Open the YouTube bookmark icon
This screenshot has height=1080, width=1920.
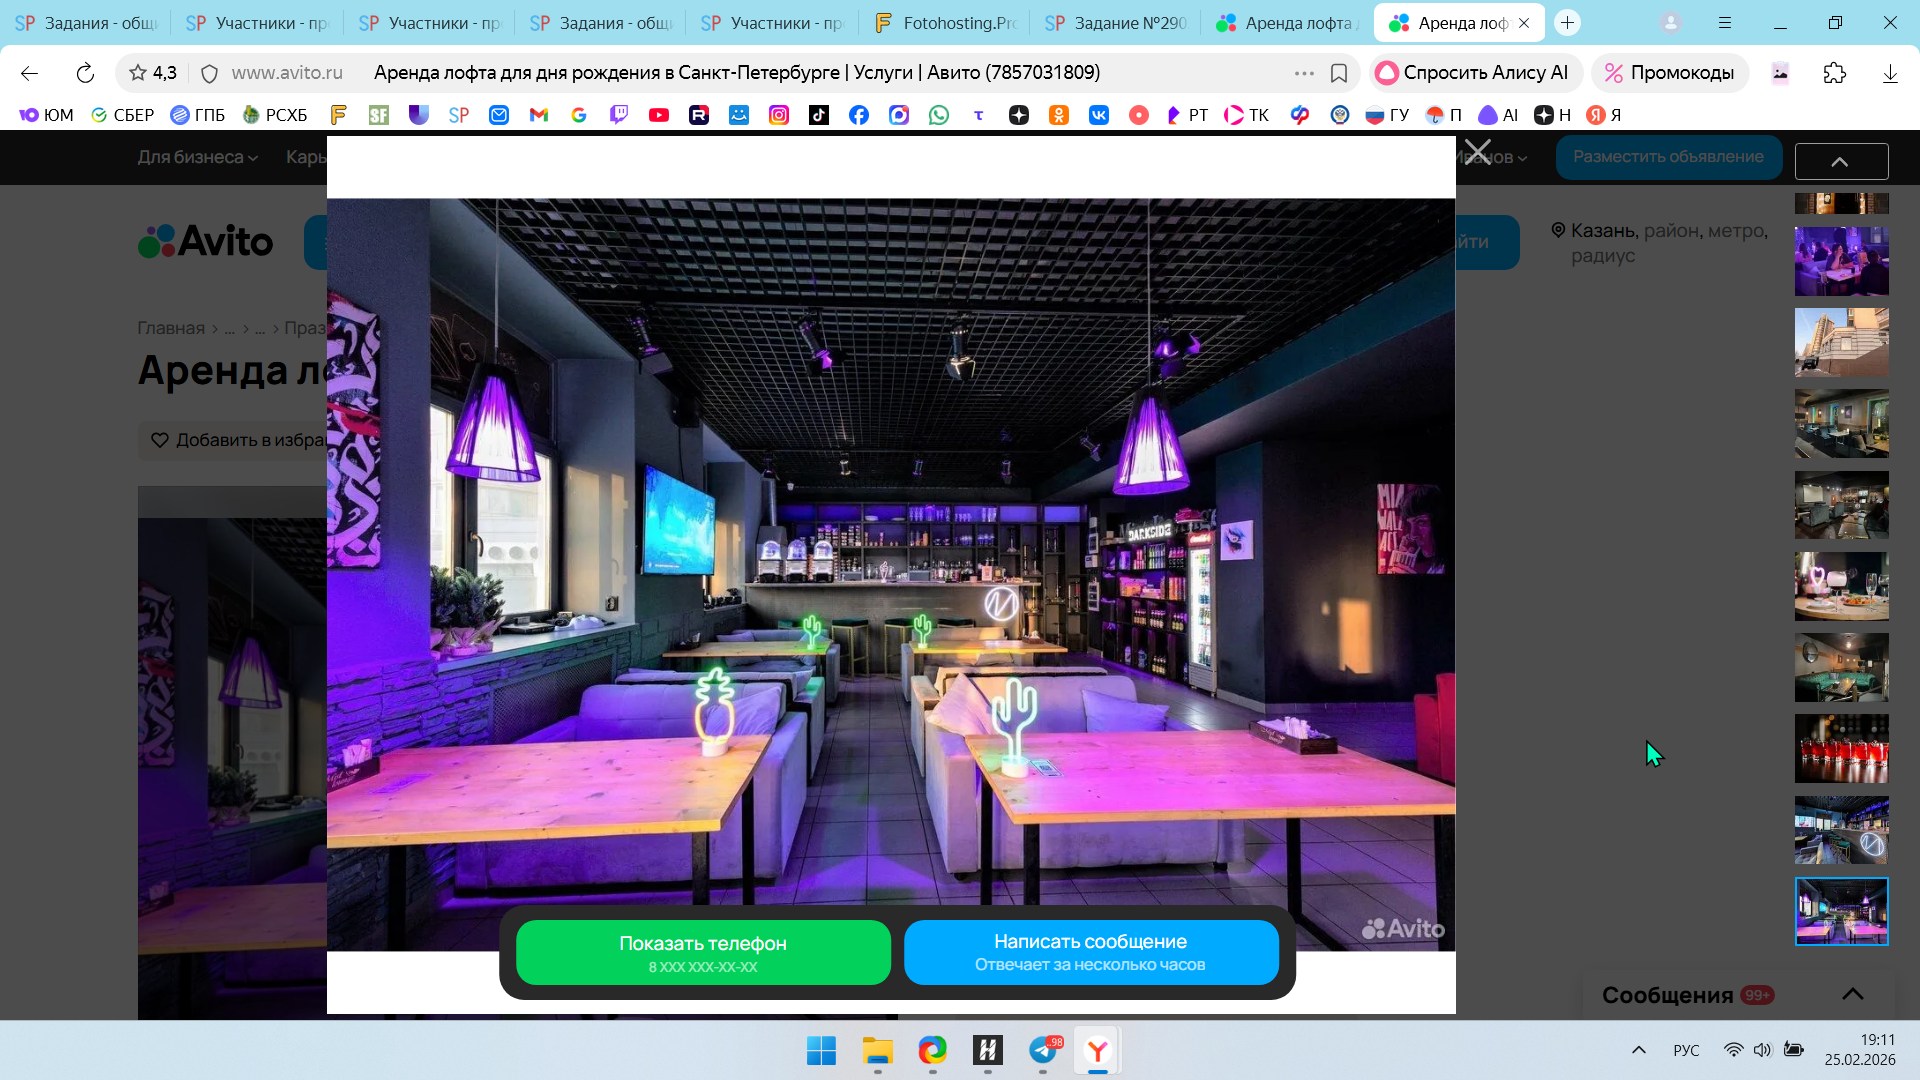point(658,115)
